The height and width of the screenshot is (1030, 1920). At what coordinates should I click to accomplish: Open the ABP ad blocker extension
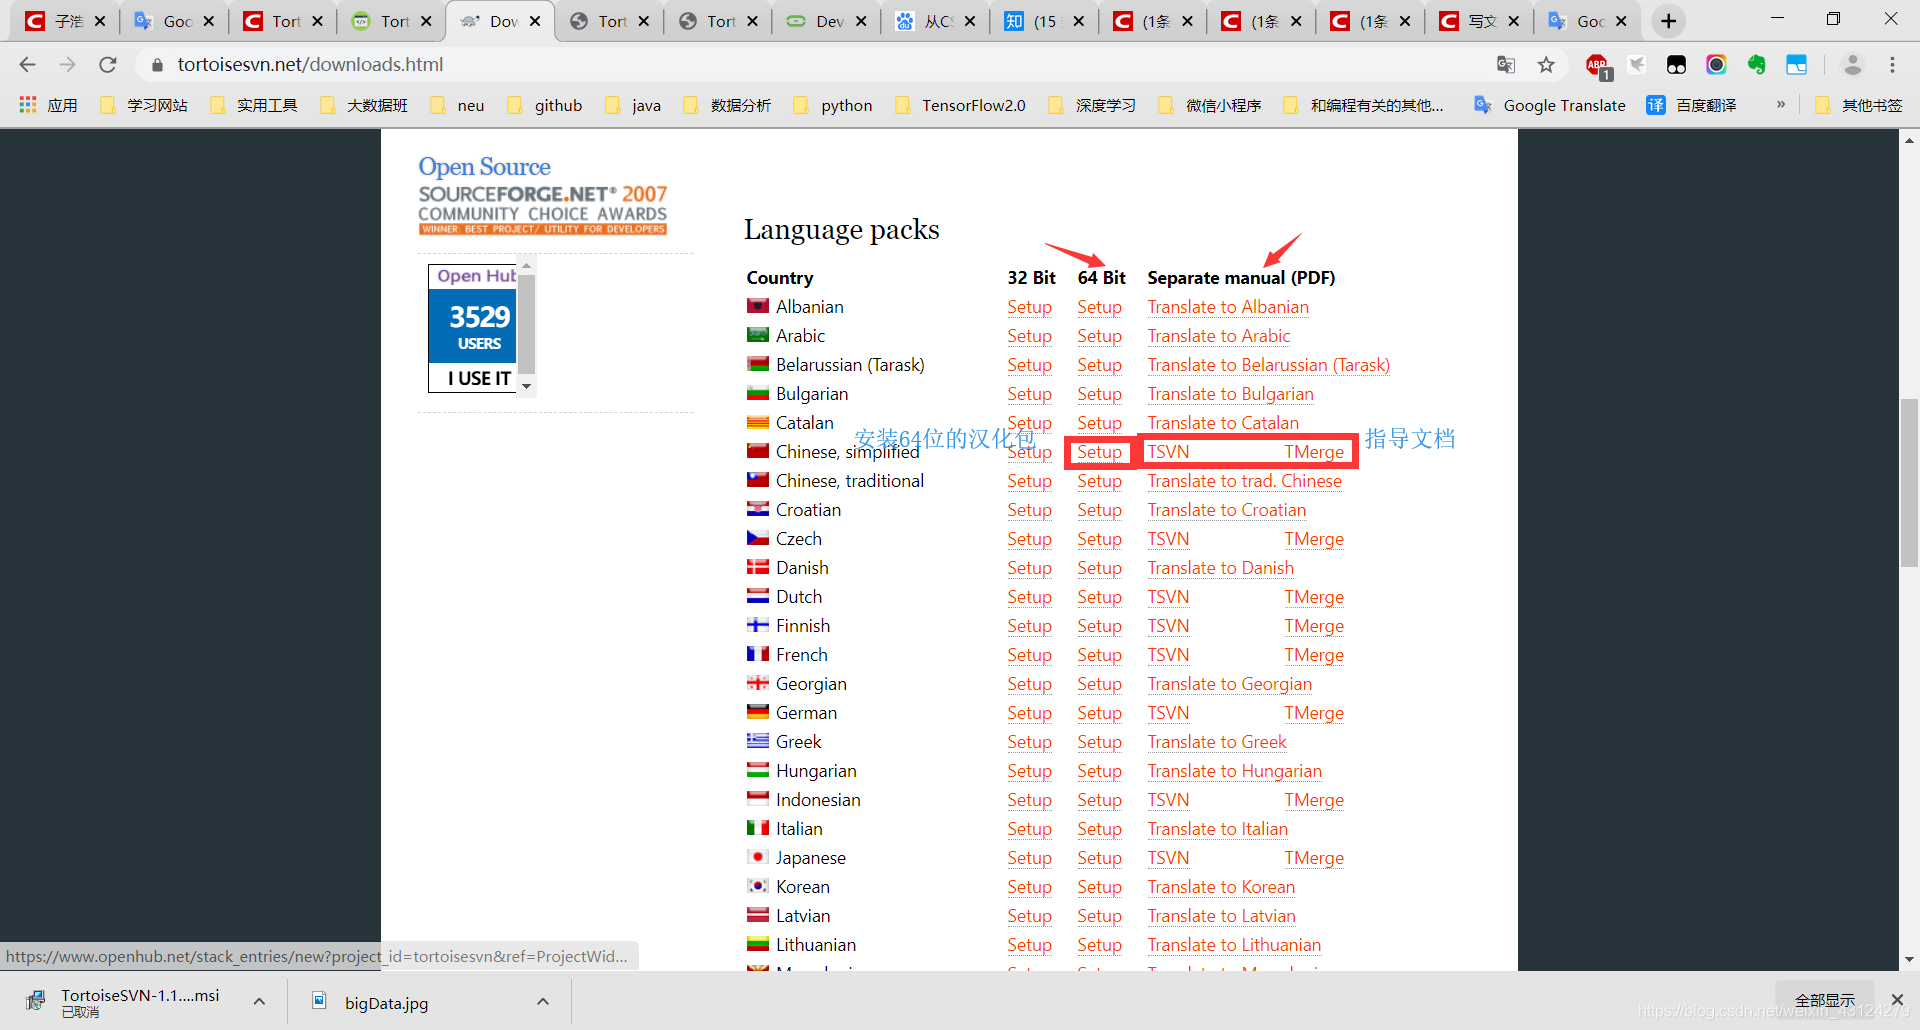coord(1598,66)
